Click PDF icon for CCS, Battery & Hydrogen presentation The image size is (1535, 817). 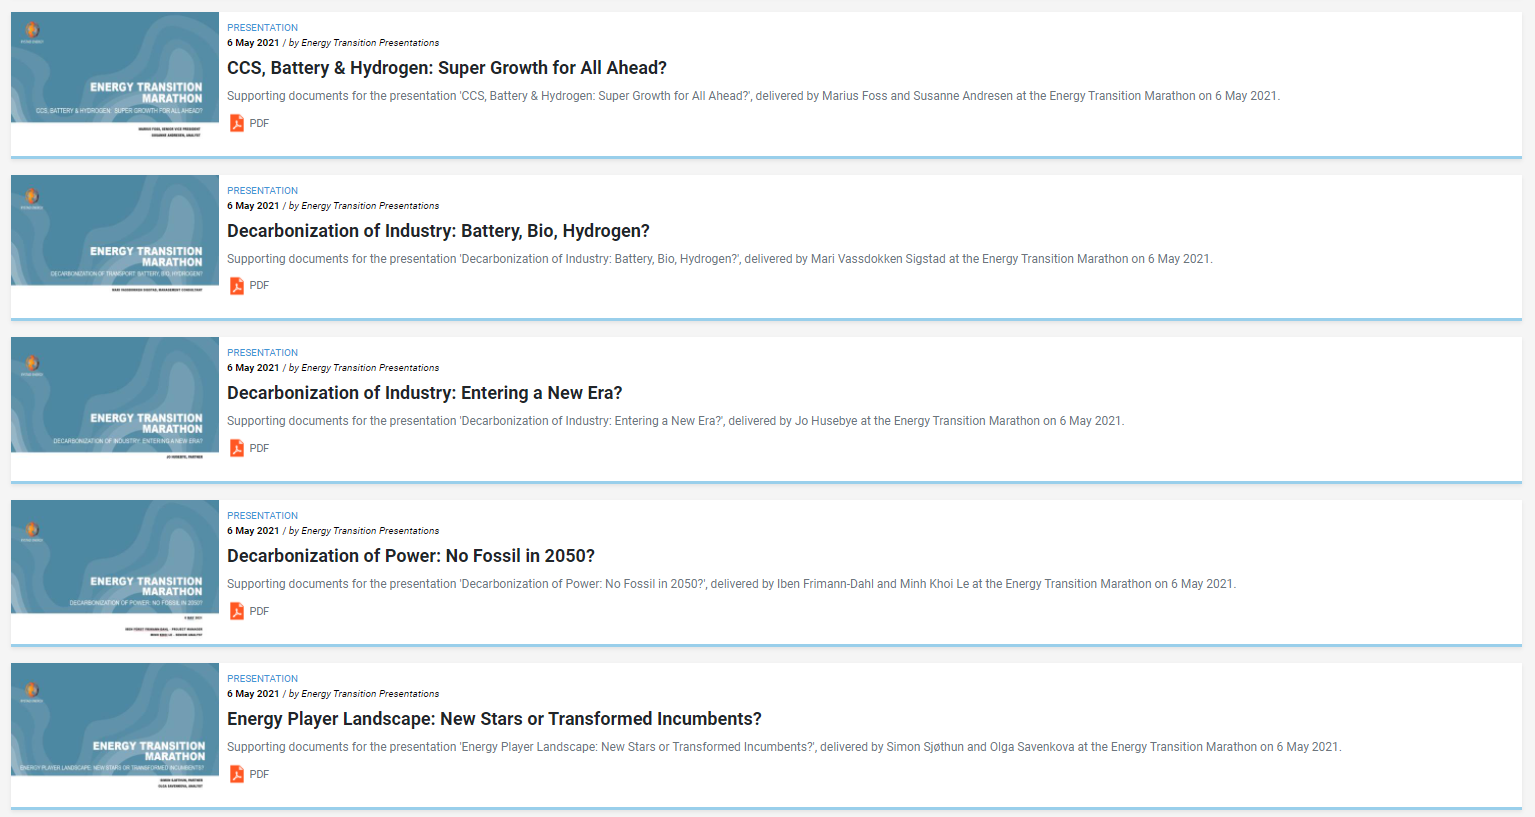(x=237, y=123)
